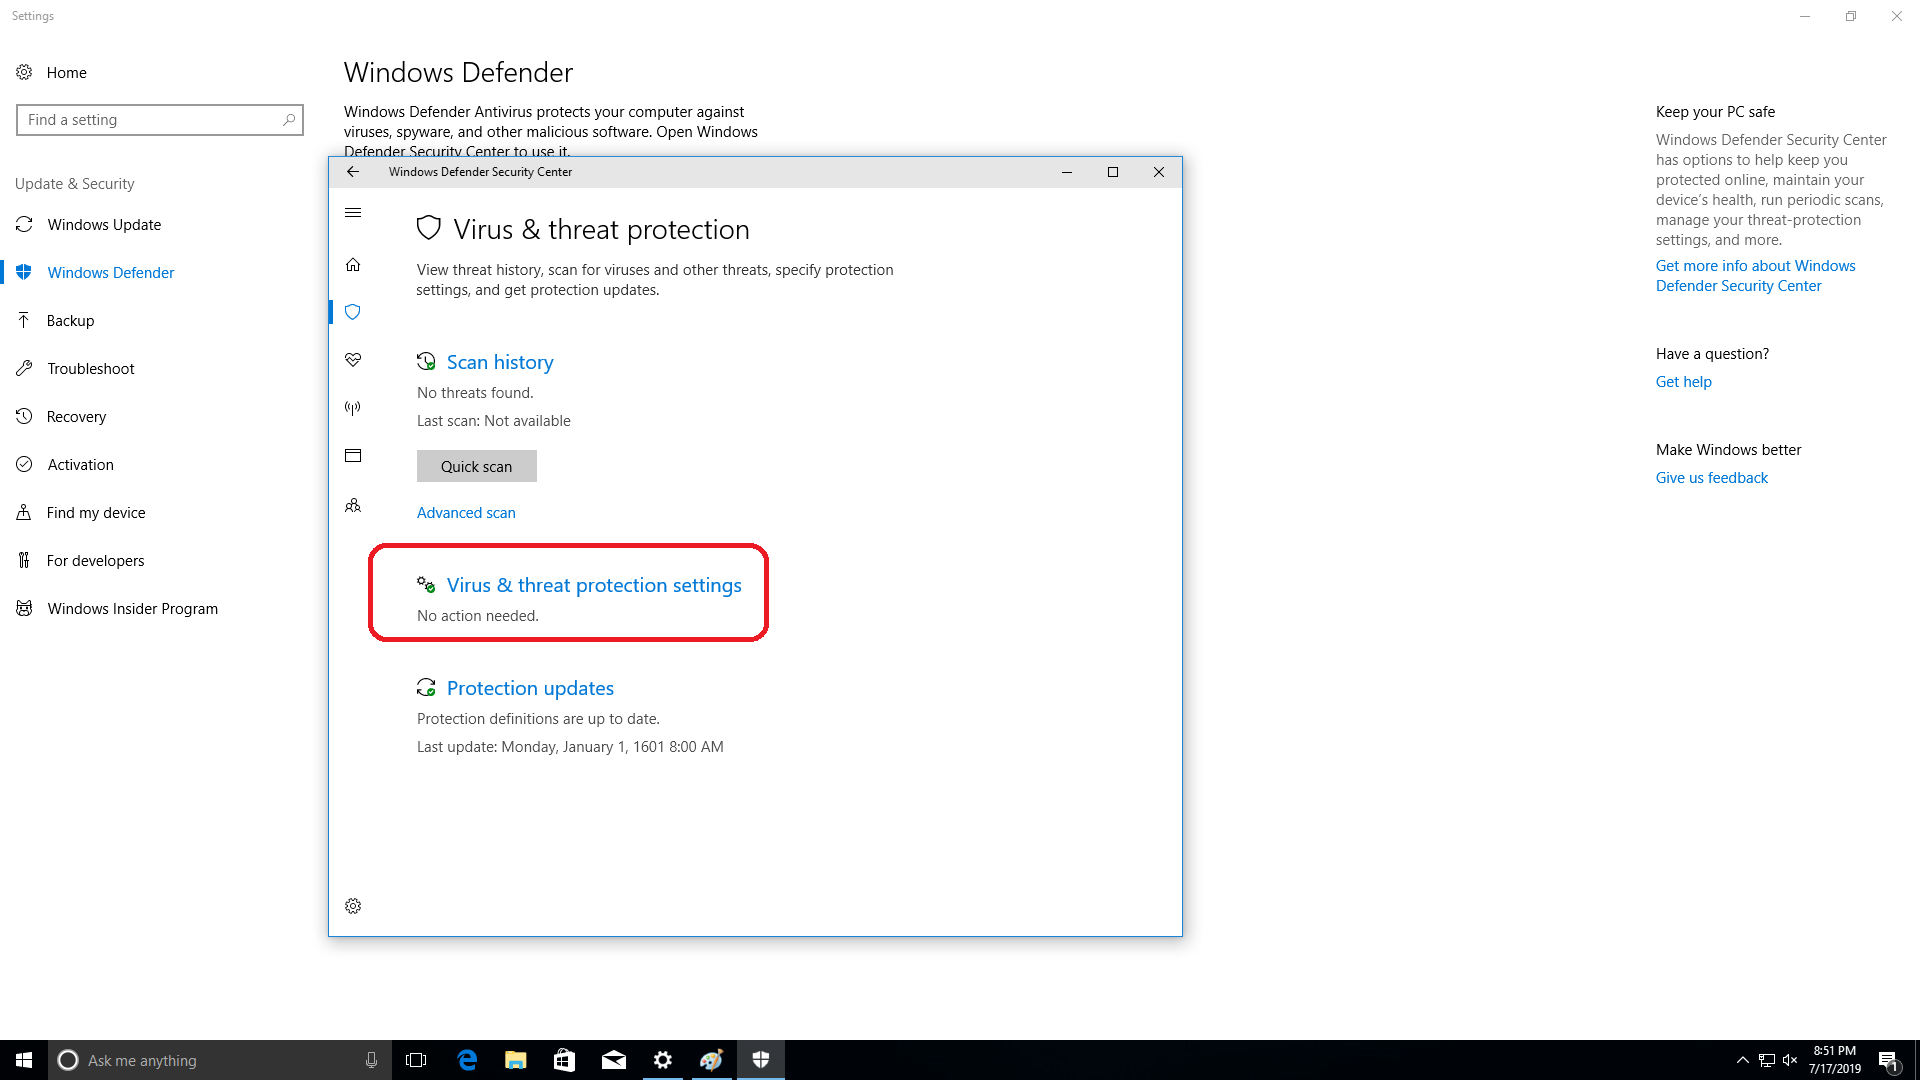Viewport: 1920px width, 1080px height.
Task: Launch Microsoft Edge from taskbar
Action: tap(467, 1060)
